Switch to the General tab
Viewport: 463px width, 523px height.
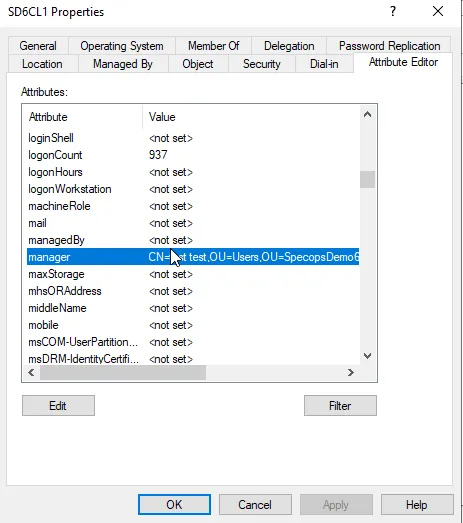click(38, 46)
